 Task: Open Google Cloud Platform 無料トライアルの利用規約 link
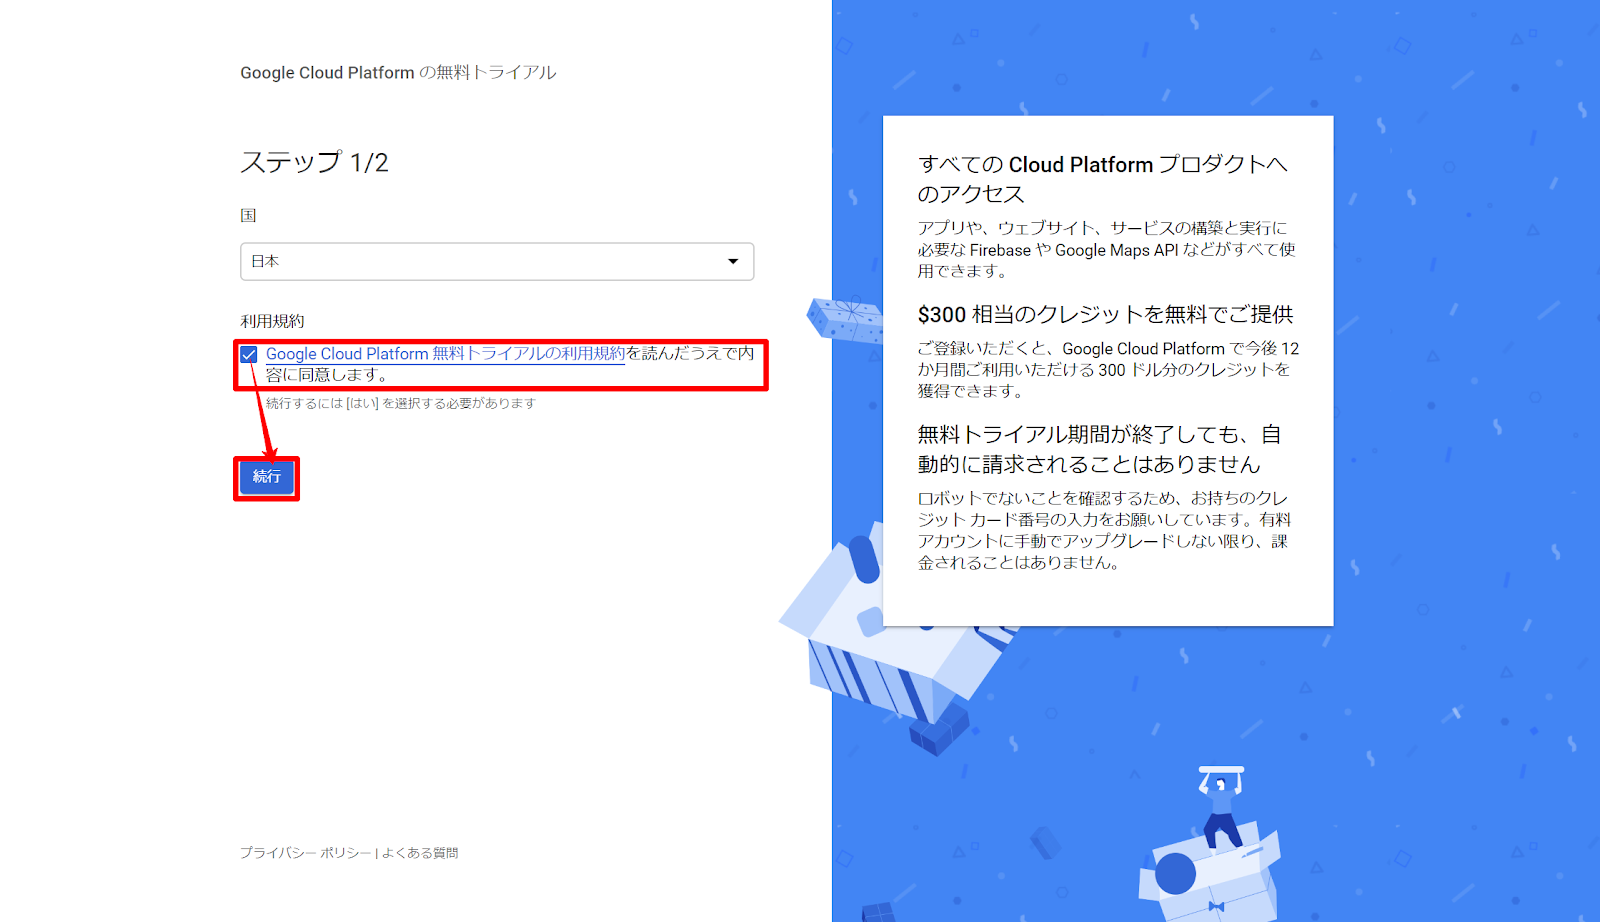[x=445, y=354]
